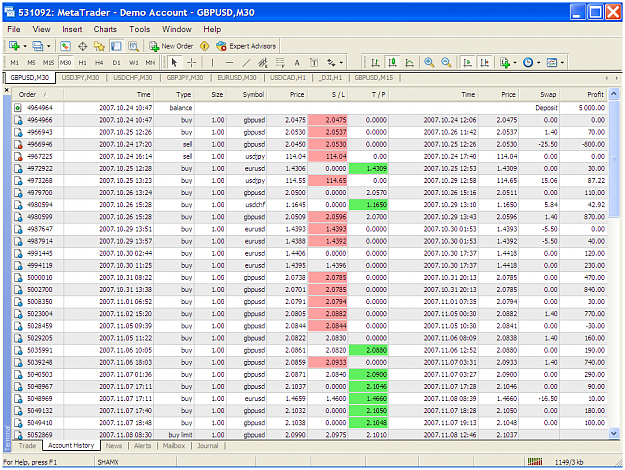Screen dimensions: 625x470
Task: Click the scrollbar down arrow in history
Action: (x=614, y=433)
